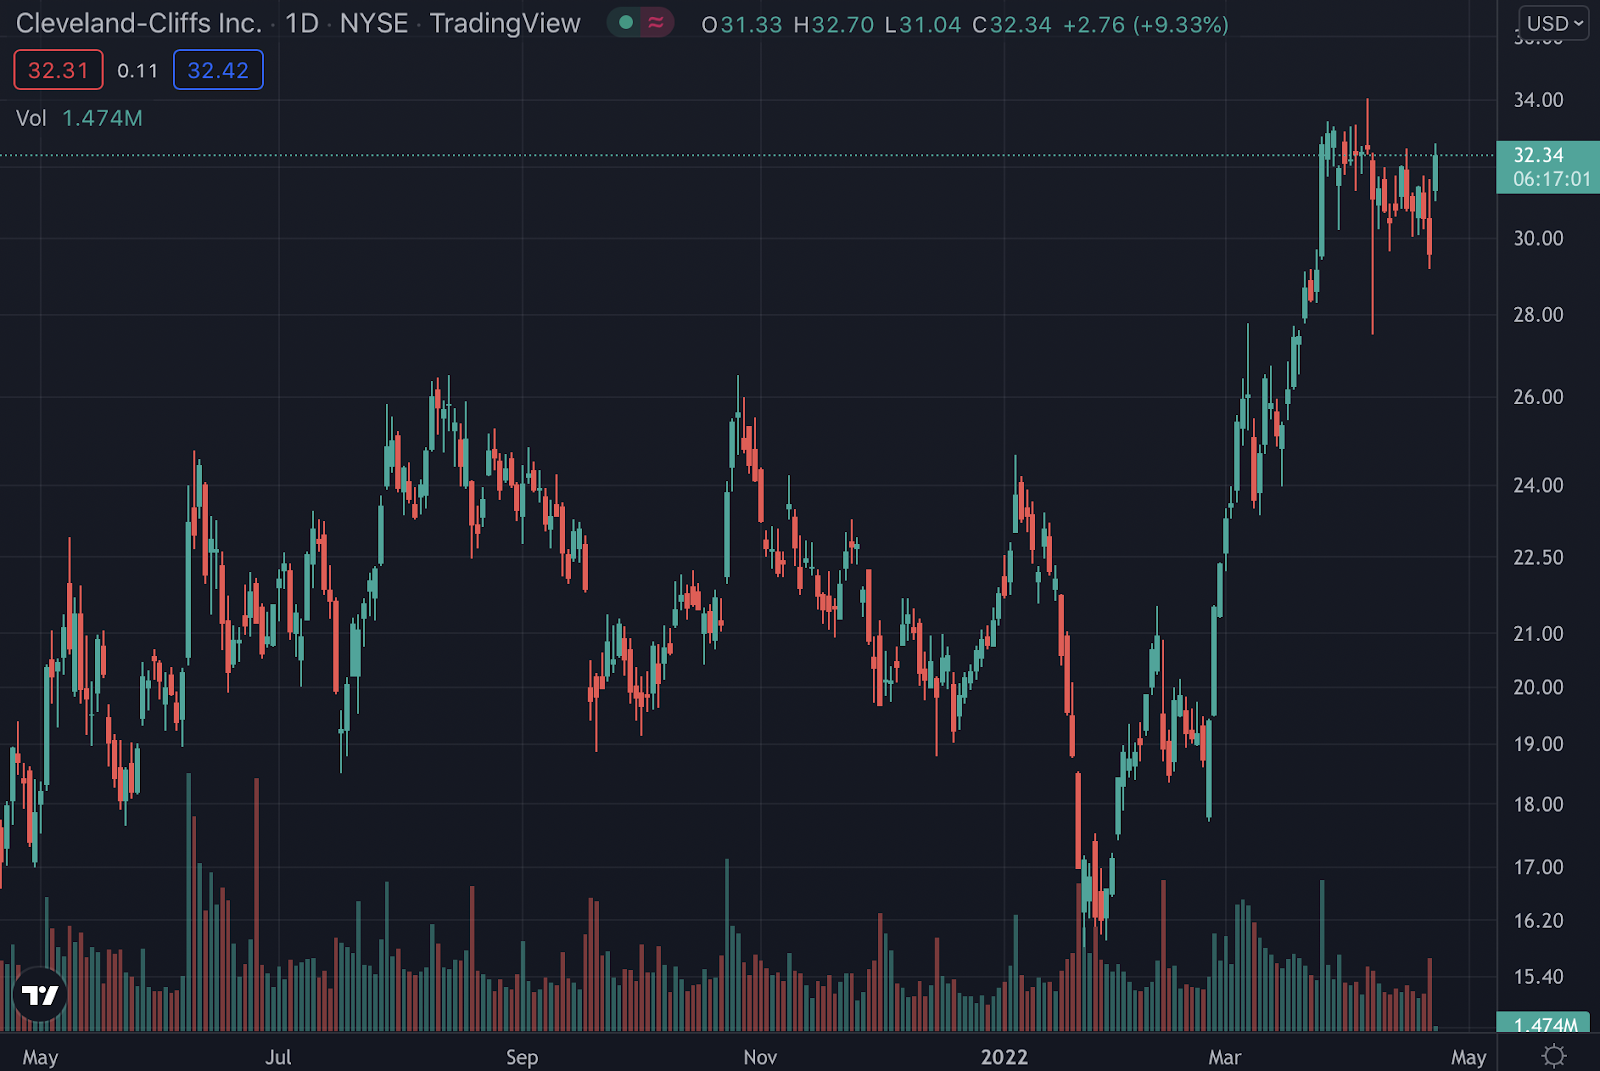Click the Jul label on time axis

[278, 1057]
